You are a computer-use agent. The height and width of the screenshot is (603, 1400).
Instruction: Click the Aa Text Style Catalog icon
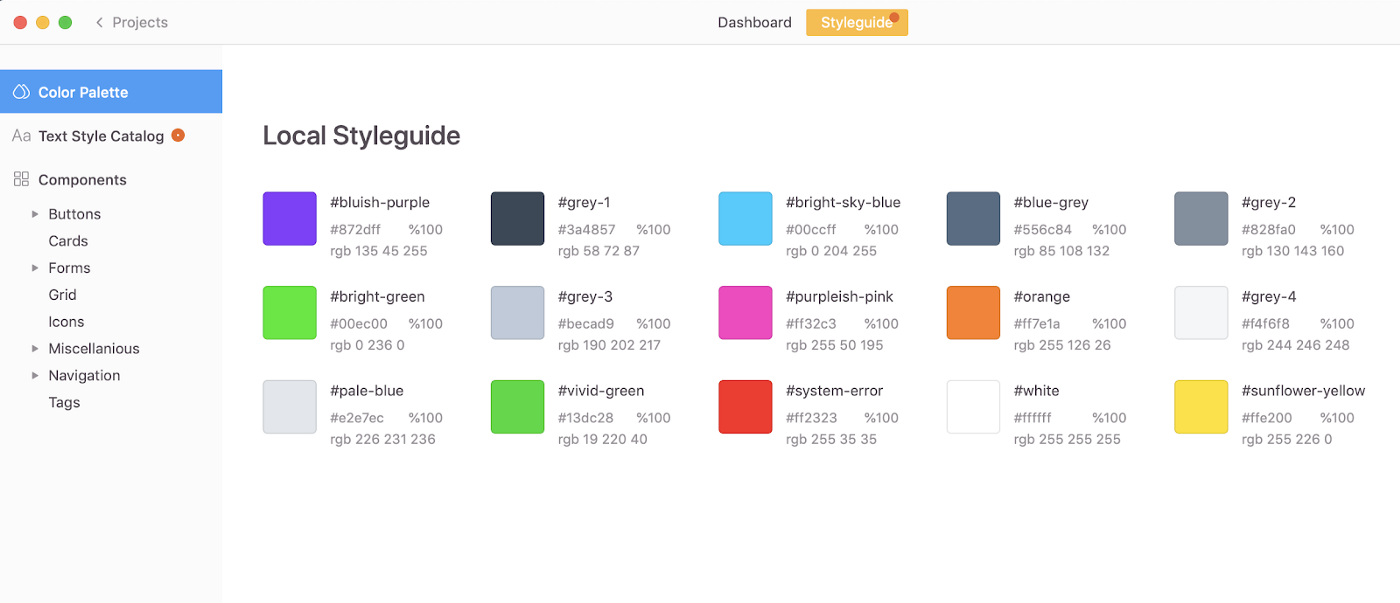21,136
